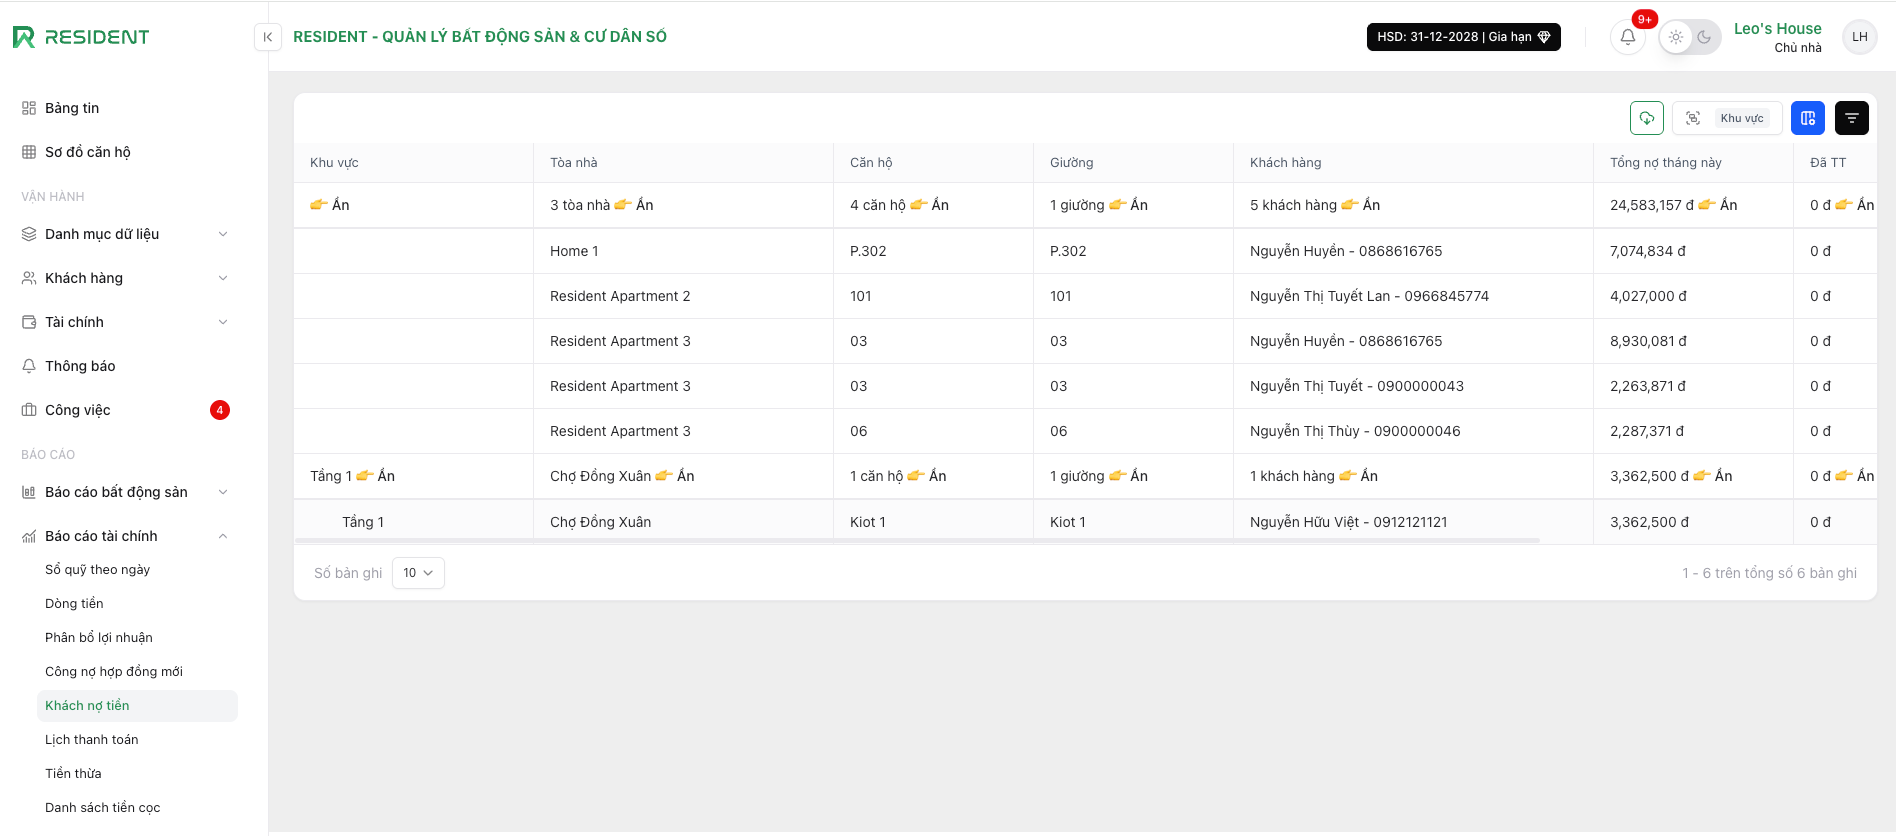Open the Bảng tin menu item
The height and width of the screenshot is (836, 1896).
pos(72,108)
